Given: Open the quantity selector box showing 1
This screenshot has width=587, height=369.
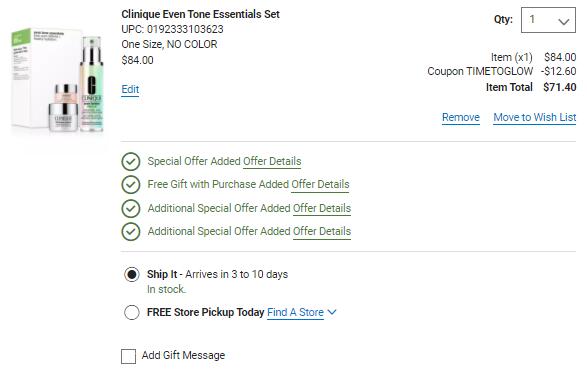Looking at the screenshot, I should coord(548,20).
